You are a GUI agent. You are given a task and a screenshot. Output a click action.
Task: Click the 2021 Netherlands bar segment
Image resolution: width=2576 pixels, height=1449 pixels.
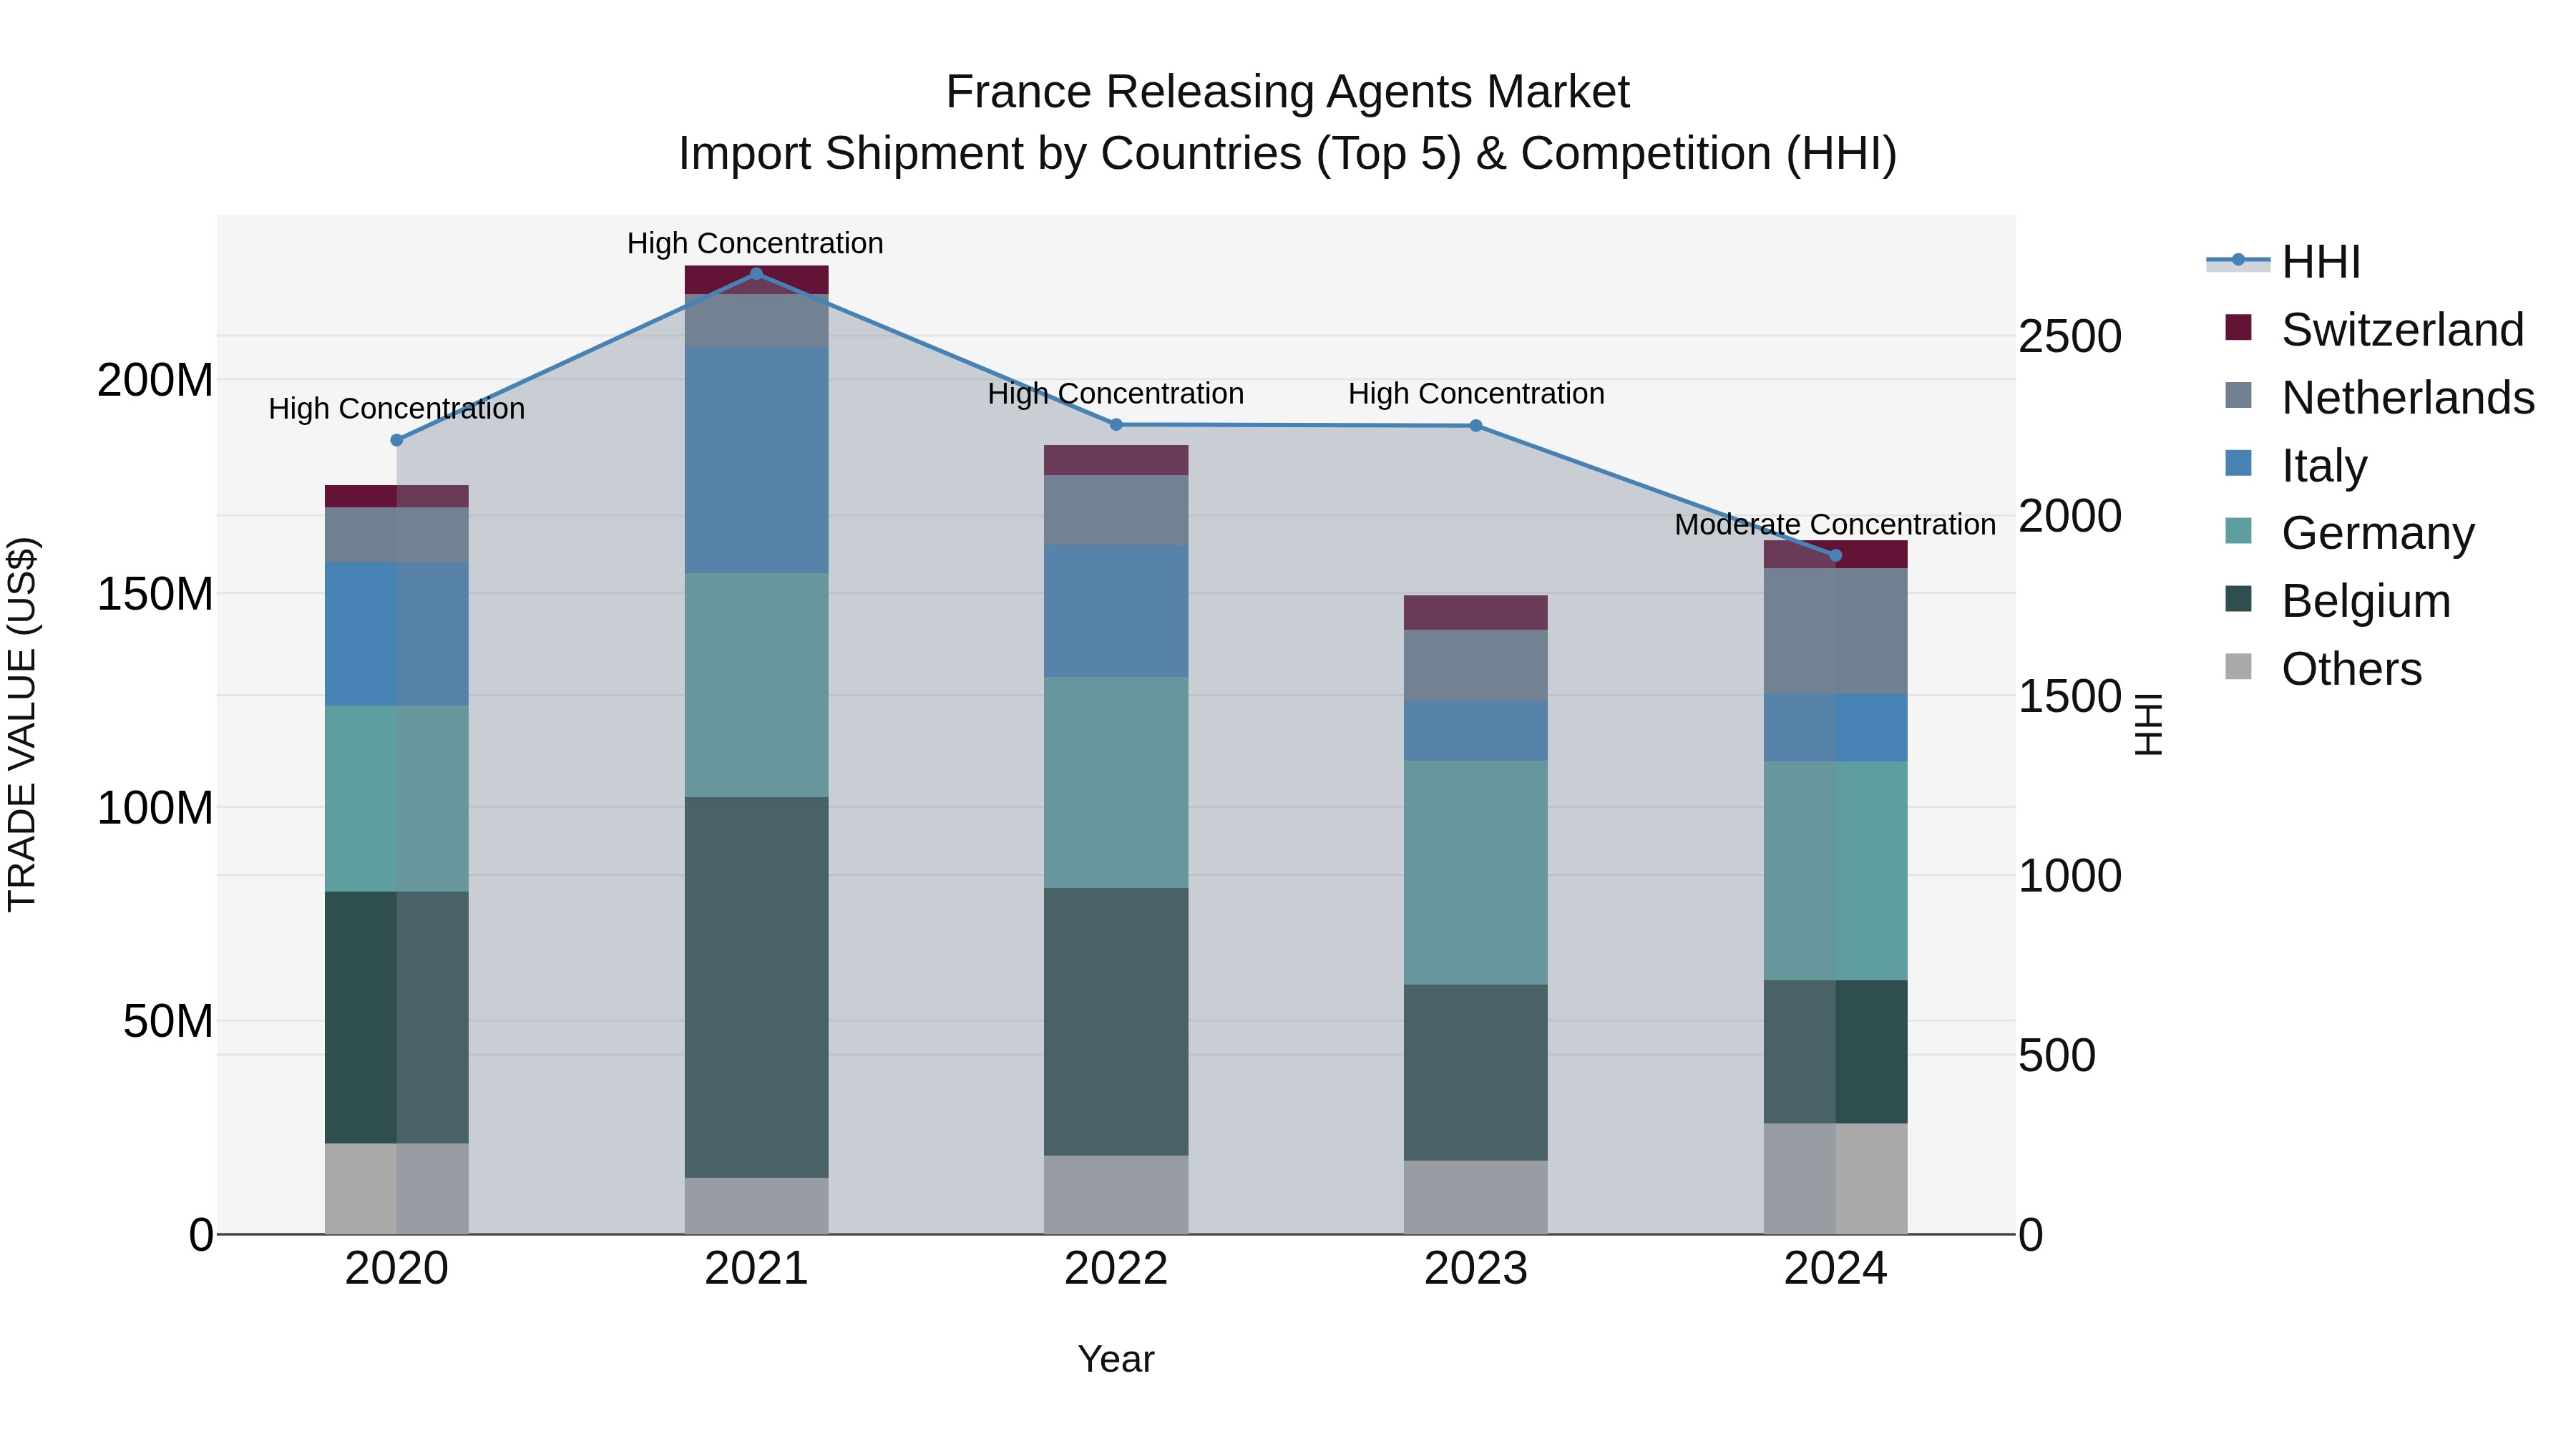coord(756,321)
